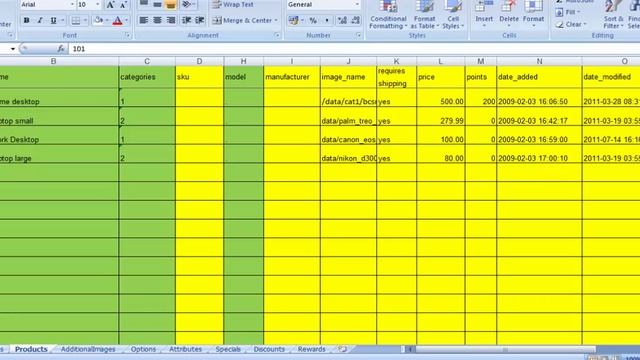Image resolution: width=640 pixels, height=360 pixels.
Task: Apply the Fill Color bucket
Action: 98,20
